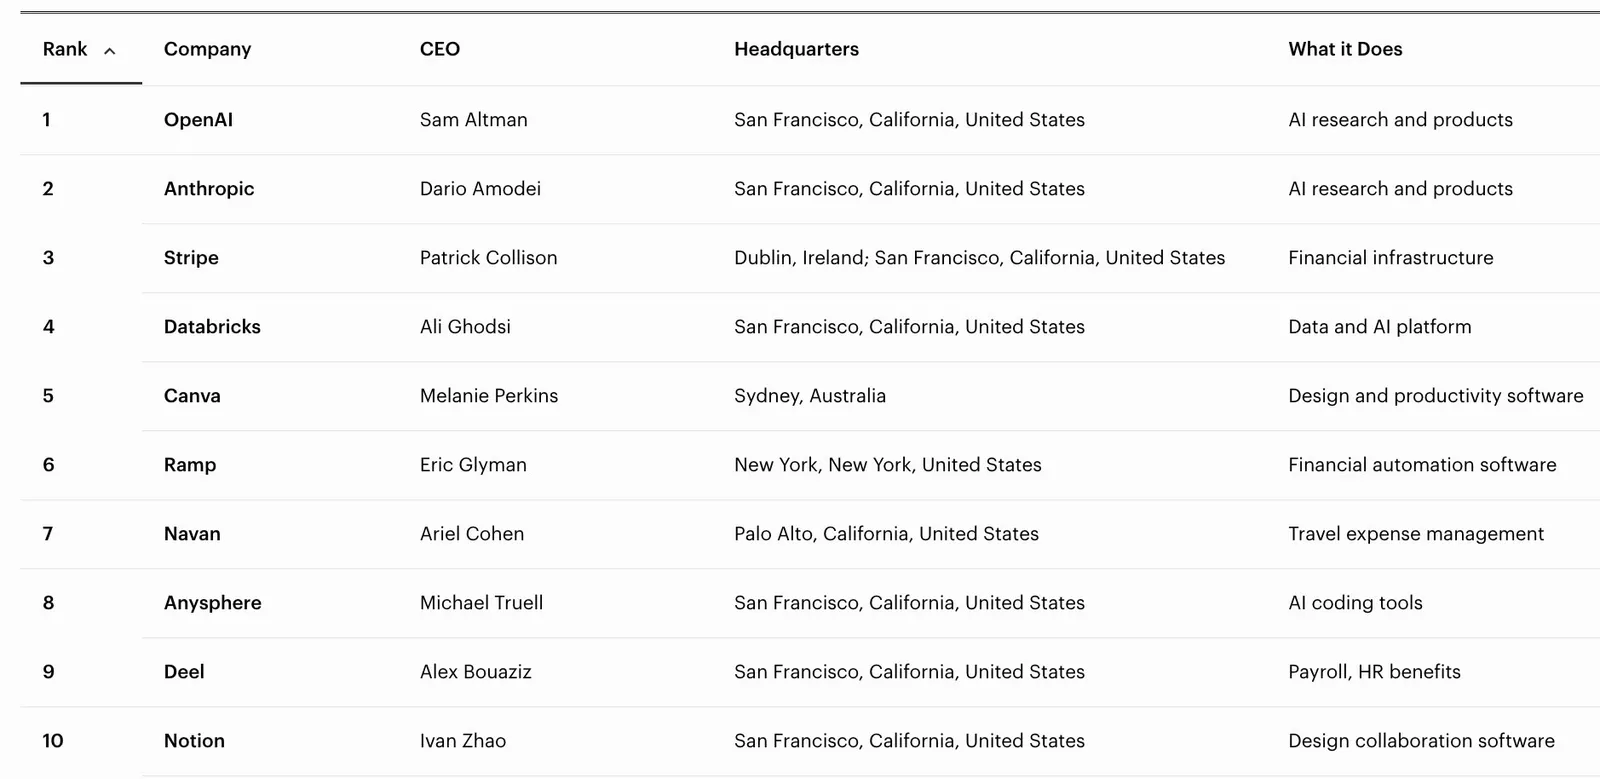
Task: Click CEO name Melanie Perkins
Action: click(x=489, y=396)
